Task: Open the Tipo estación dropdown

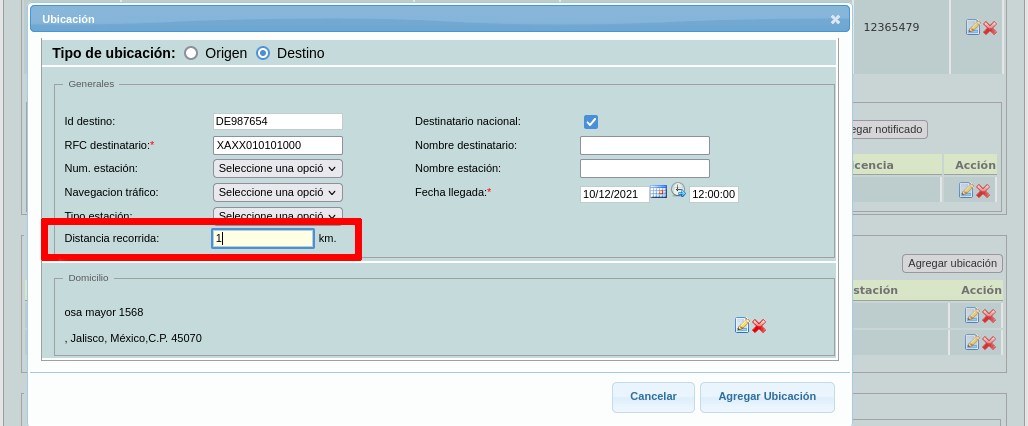Action: 278,214
